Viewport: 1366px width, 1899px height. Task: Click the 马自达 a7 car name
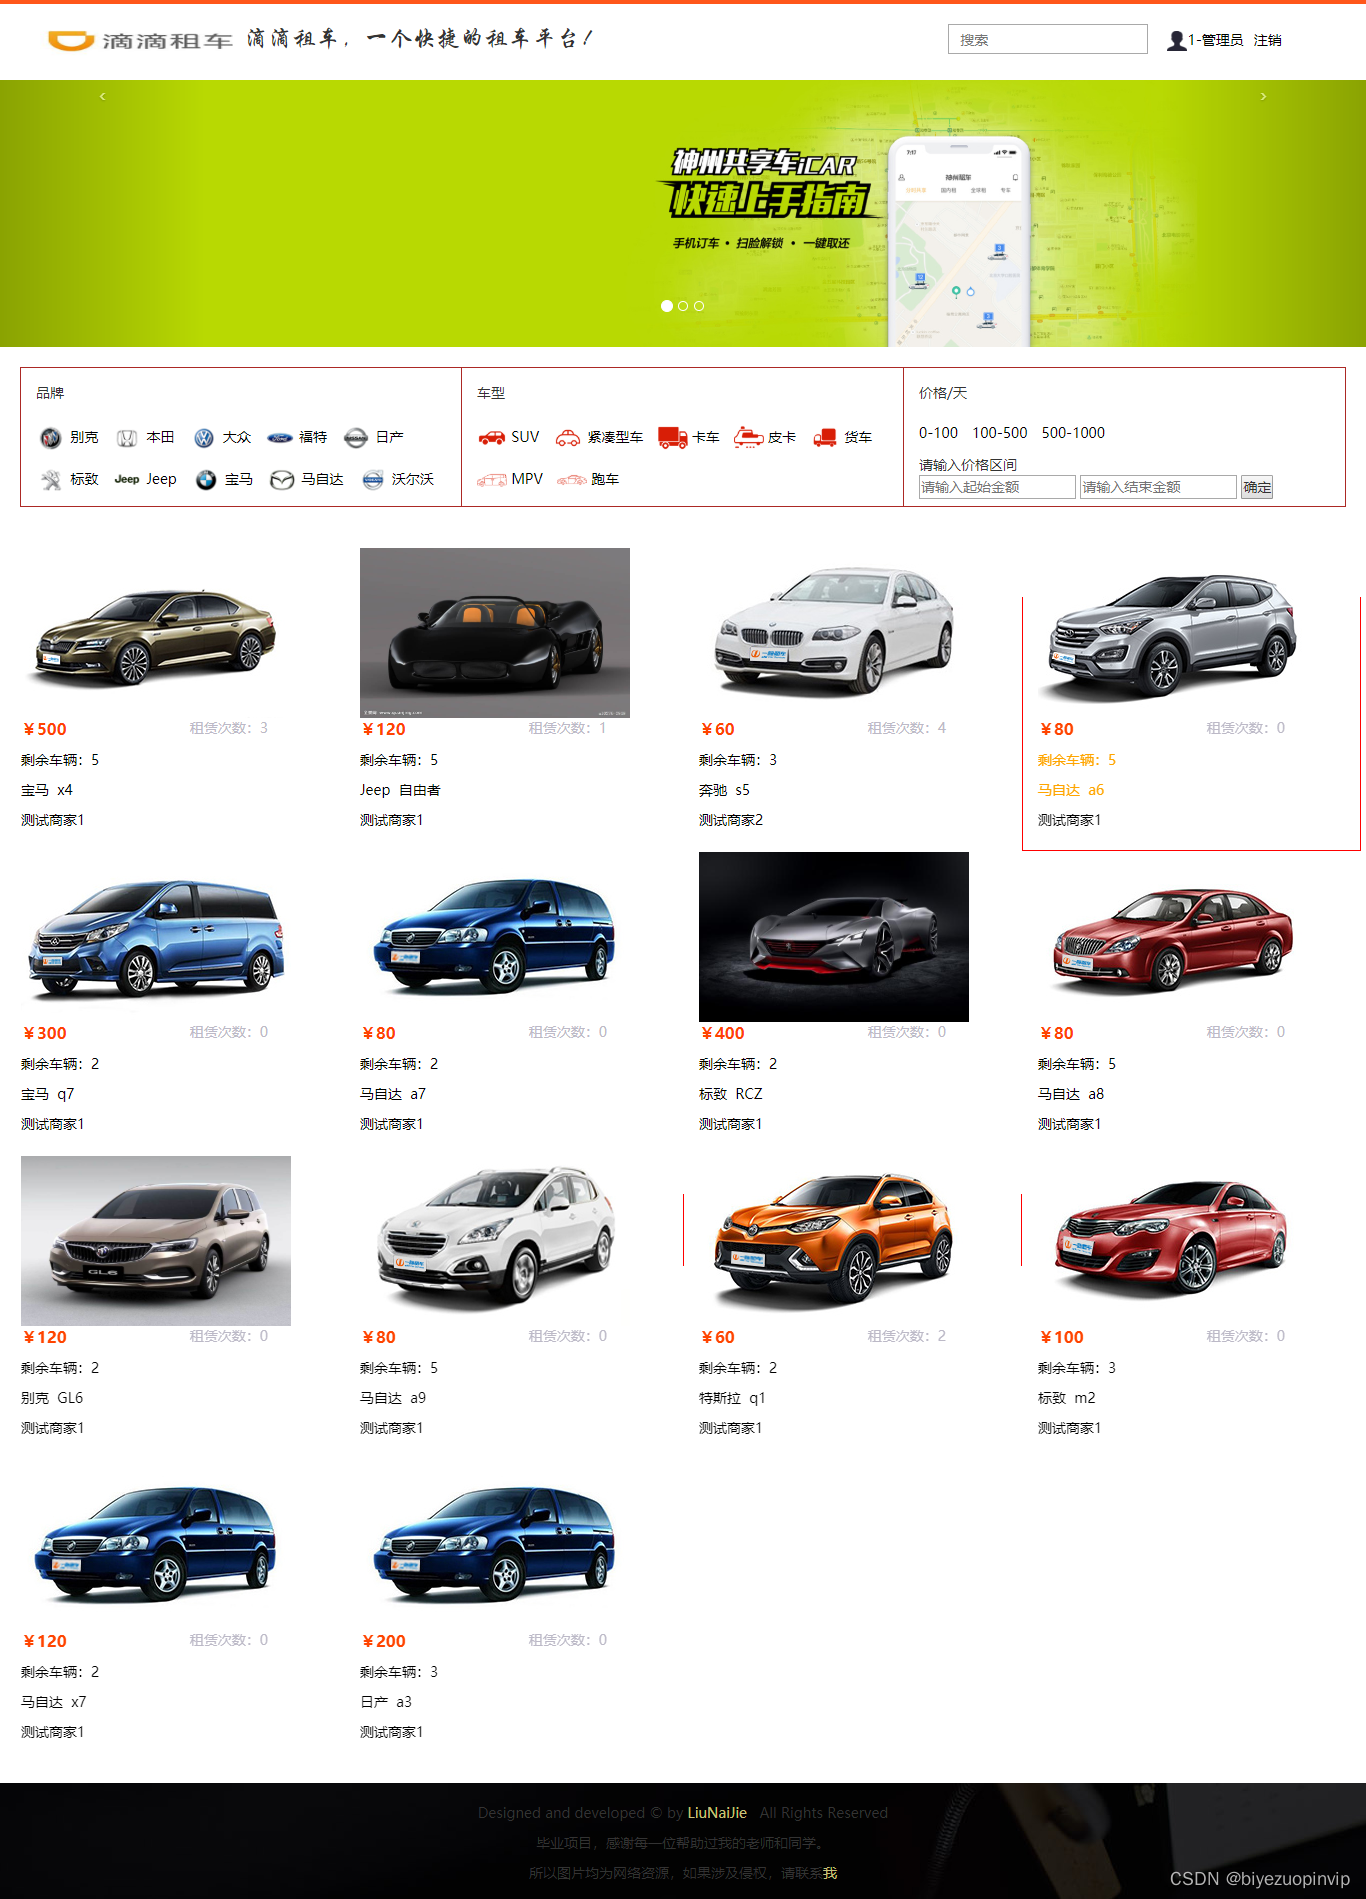[393, 1094]
